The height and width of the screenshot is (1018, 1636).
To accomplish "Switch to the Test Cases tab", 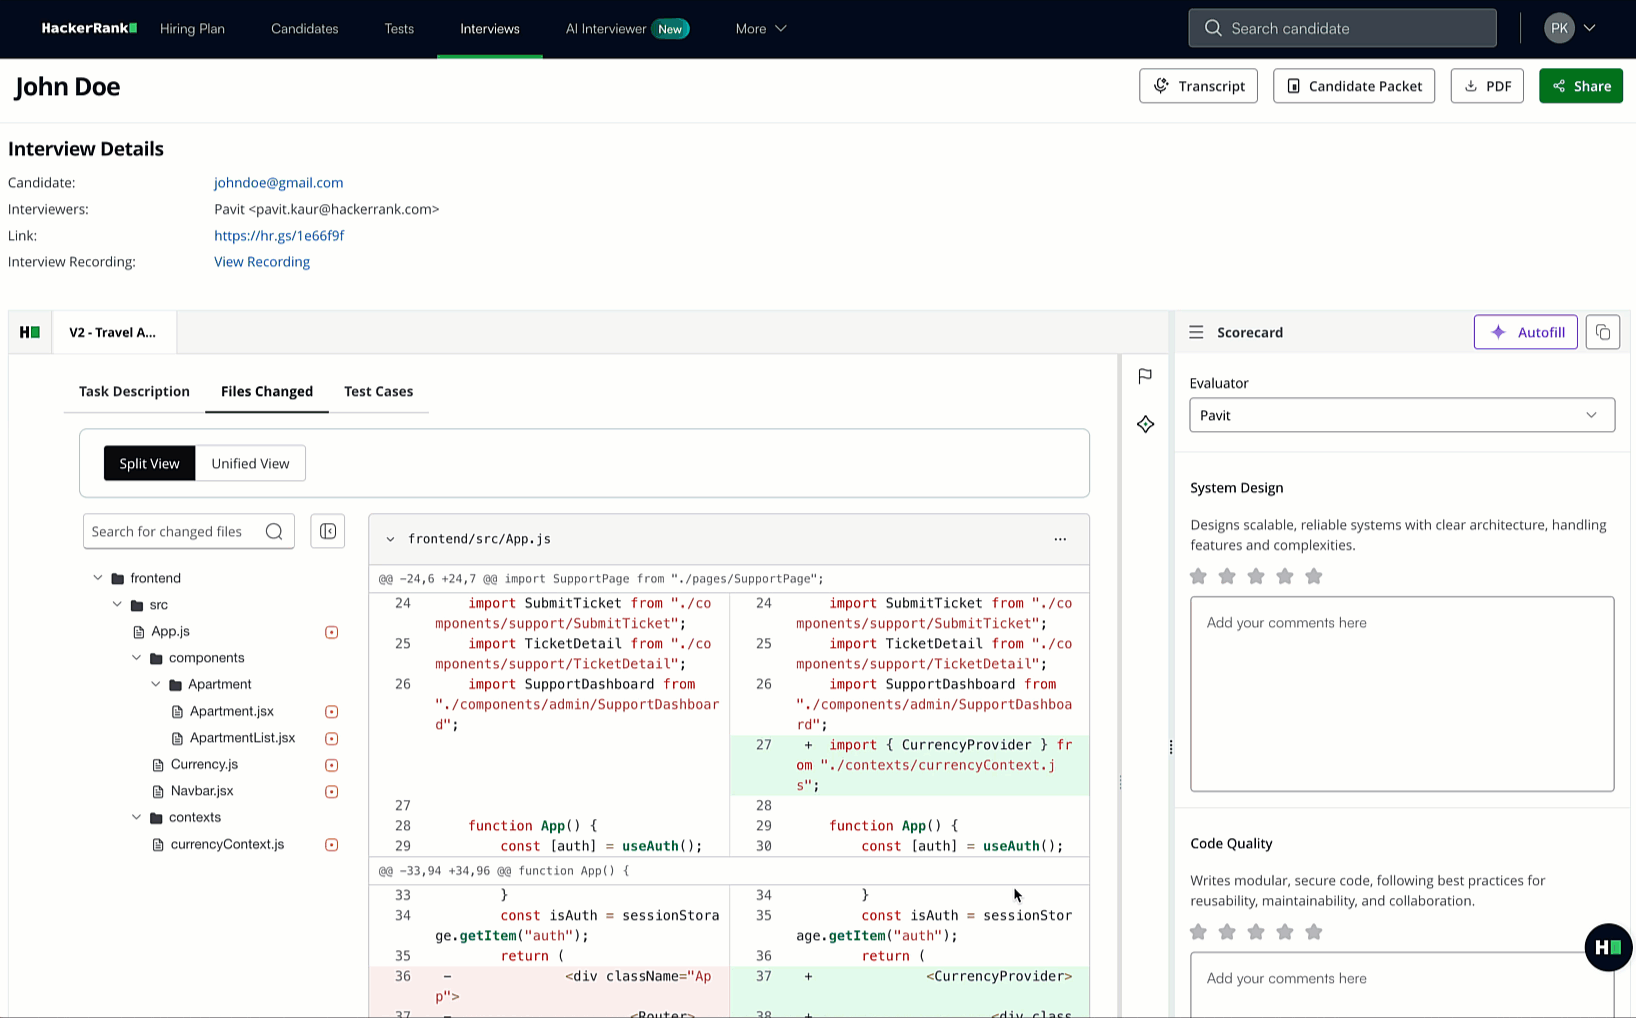I will coord(378,391).
